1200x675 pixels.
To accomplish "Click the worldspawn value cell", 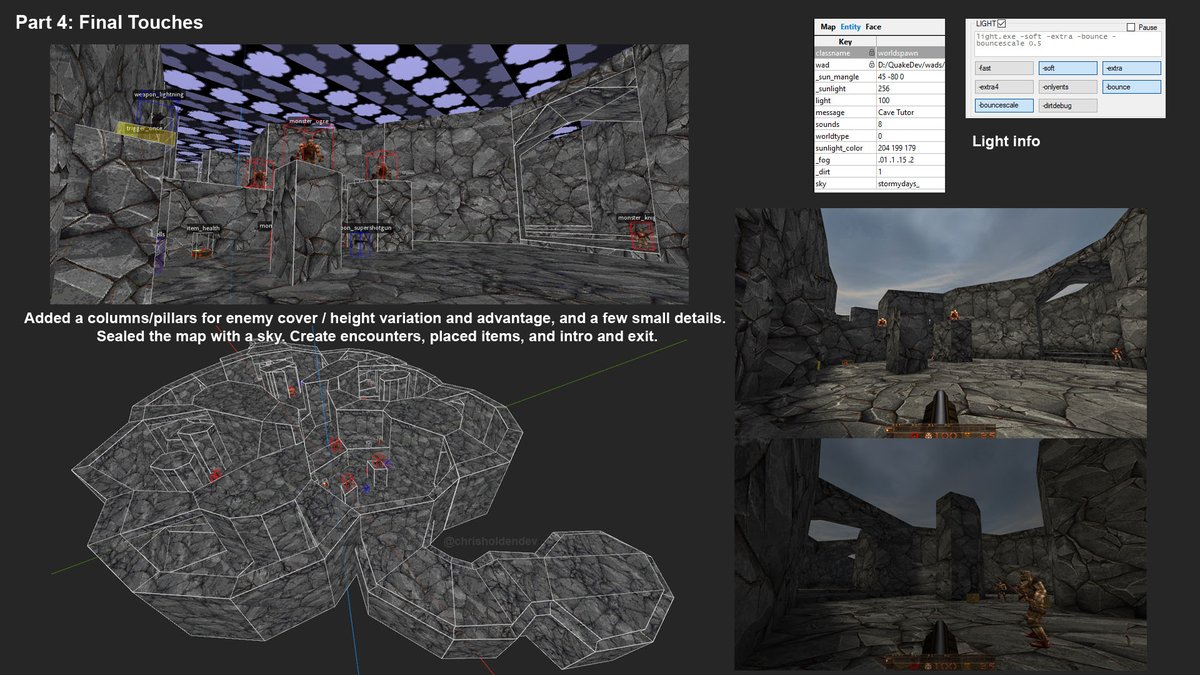I will pyautogui.click(x=910, y=52).
